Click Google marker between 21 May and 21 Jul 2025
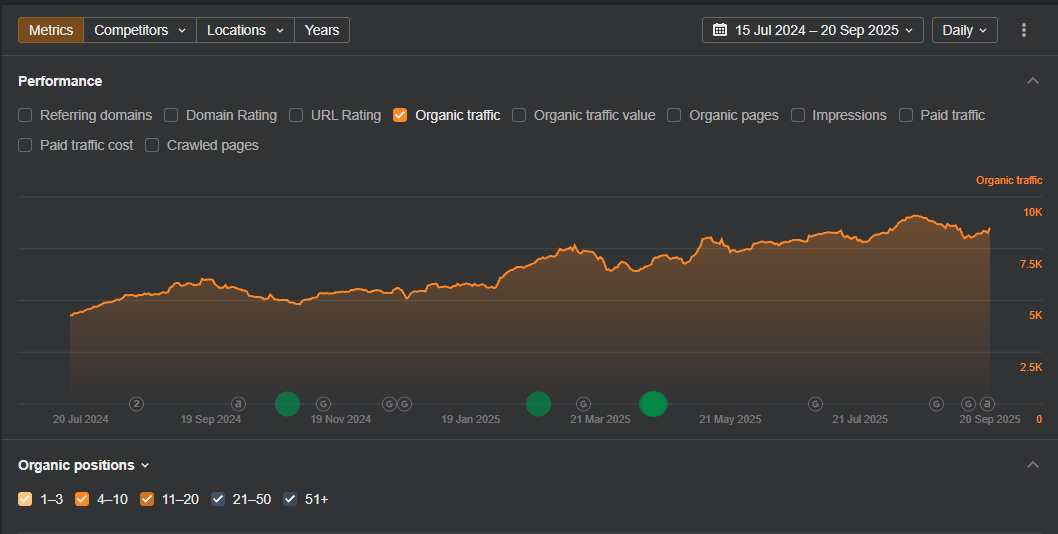Screen dimensions: 1058x534 (x=815, y=404)
